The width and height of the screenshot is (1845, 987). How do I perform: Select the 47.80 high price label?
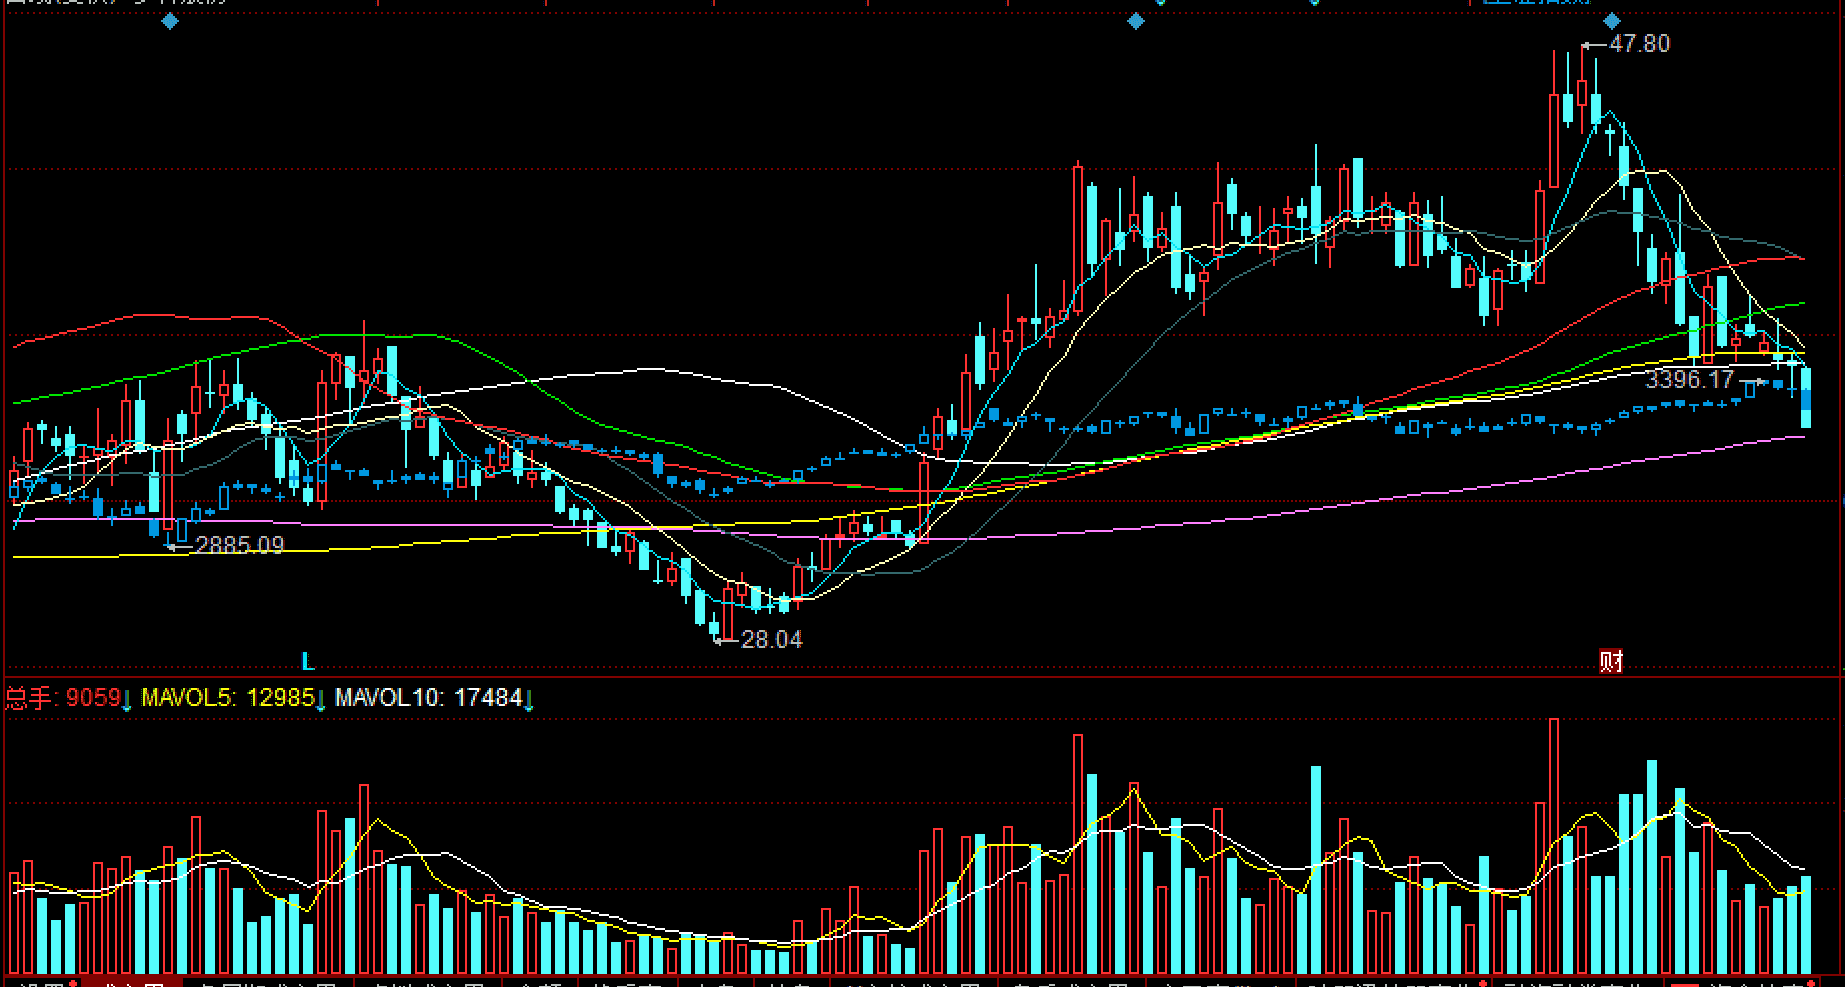tap(1639, 44)
